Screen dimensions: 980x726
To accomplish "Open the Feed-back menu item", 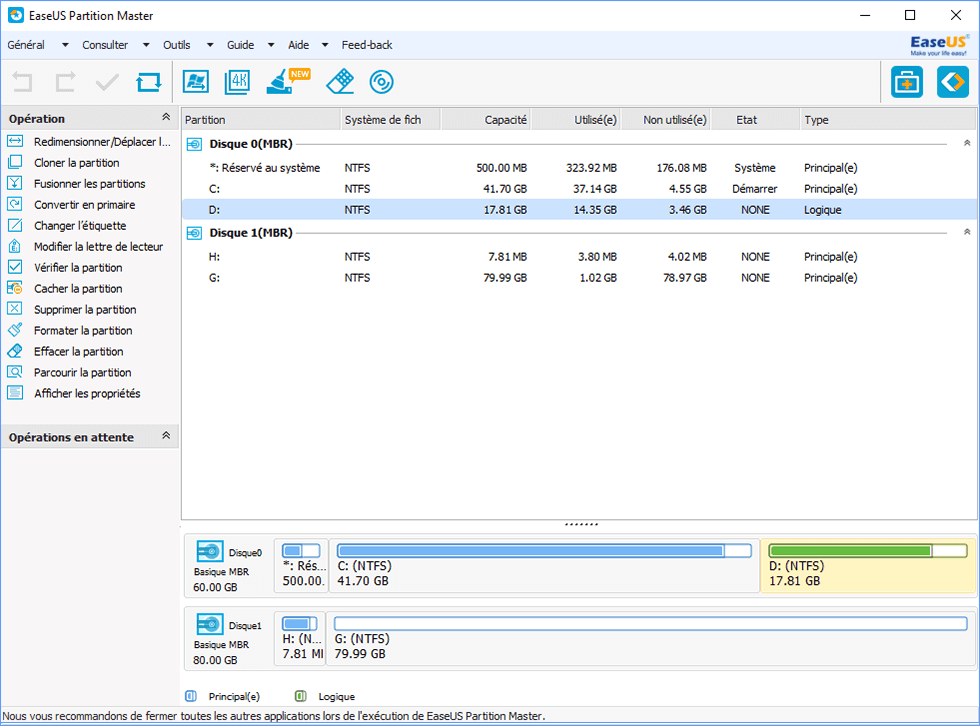I will (x=367, y=45).
